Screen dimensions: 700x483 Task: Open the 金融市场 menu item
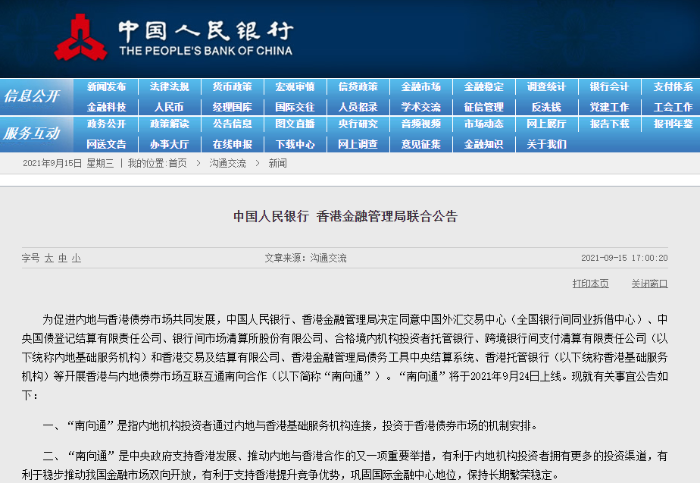point(421,87)
